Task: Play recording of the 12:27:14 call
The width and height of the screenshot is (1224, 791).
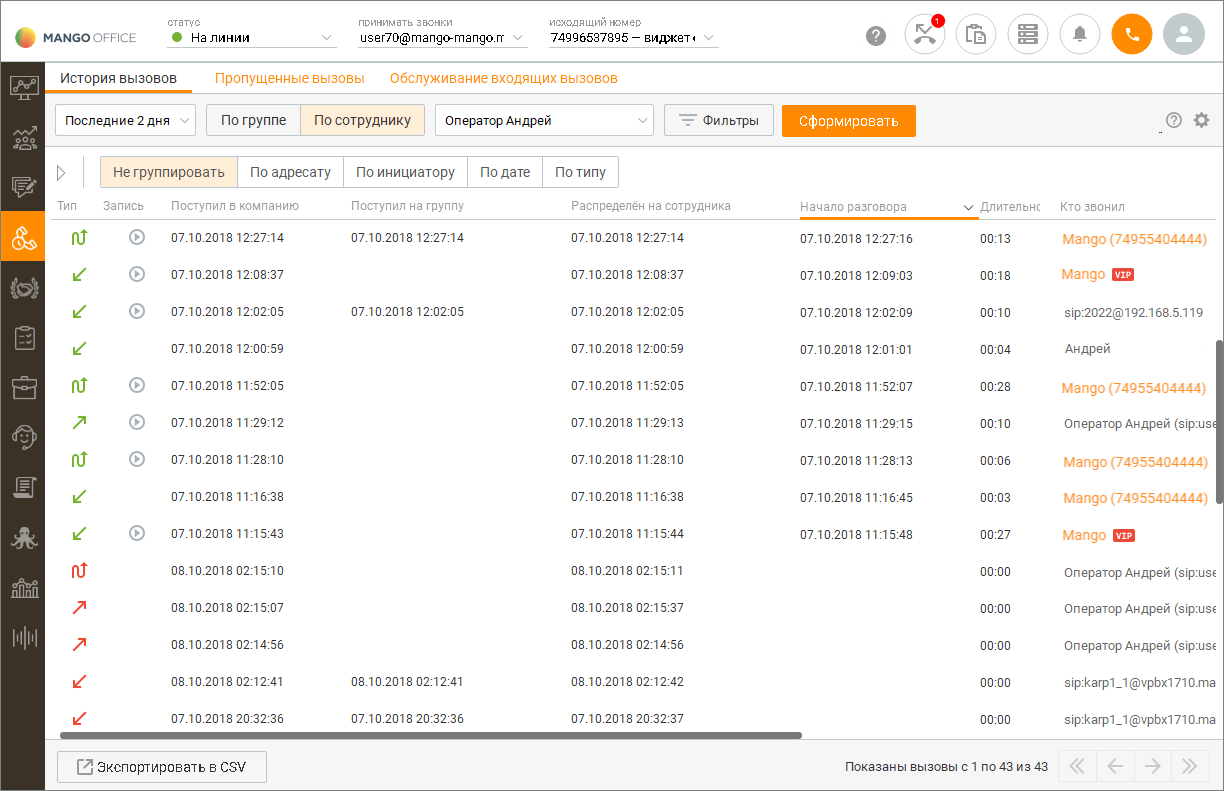Action: click(x=137, y=237)
